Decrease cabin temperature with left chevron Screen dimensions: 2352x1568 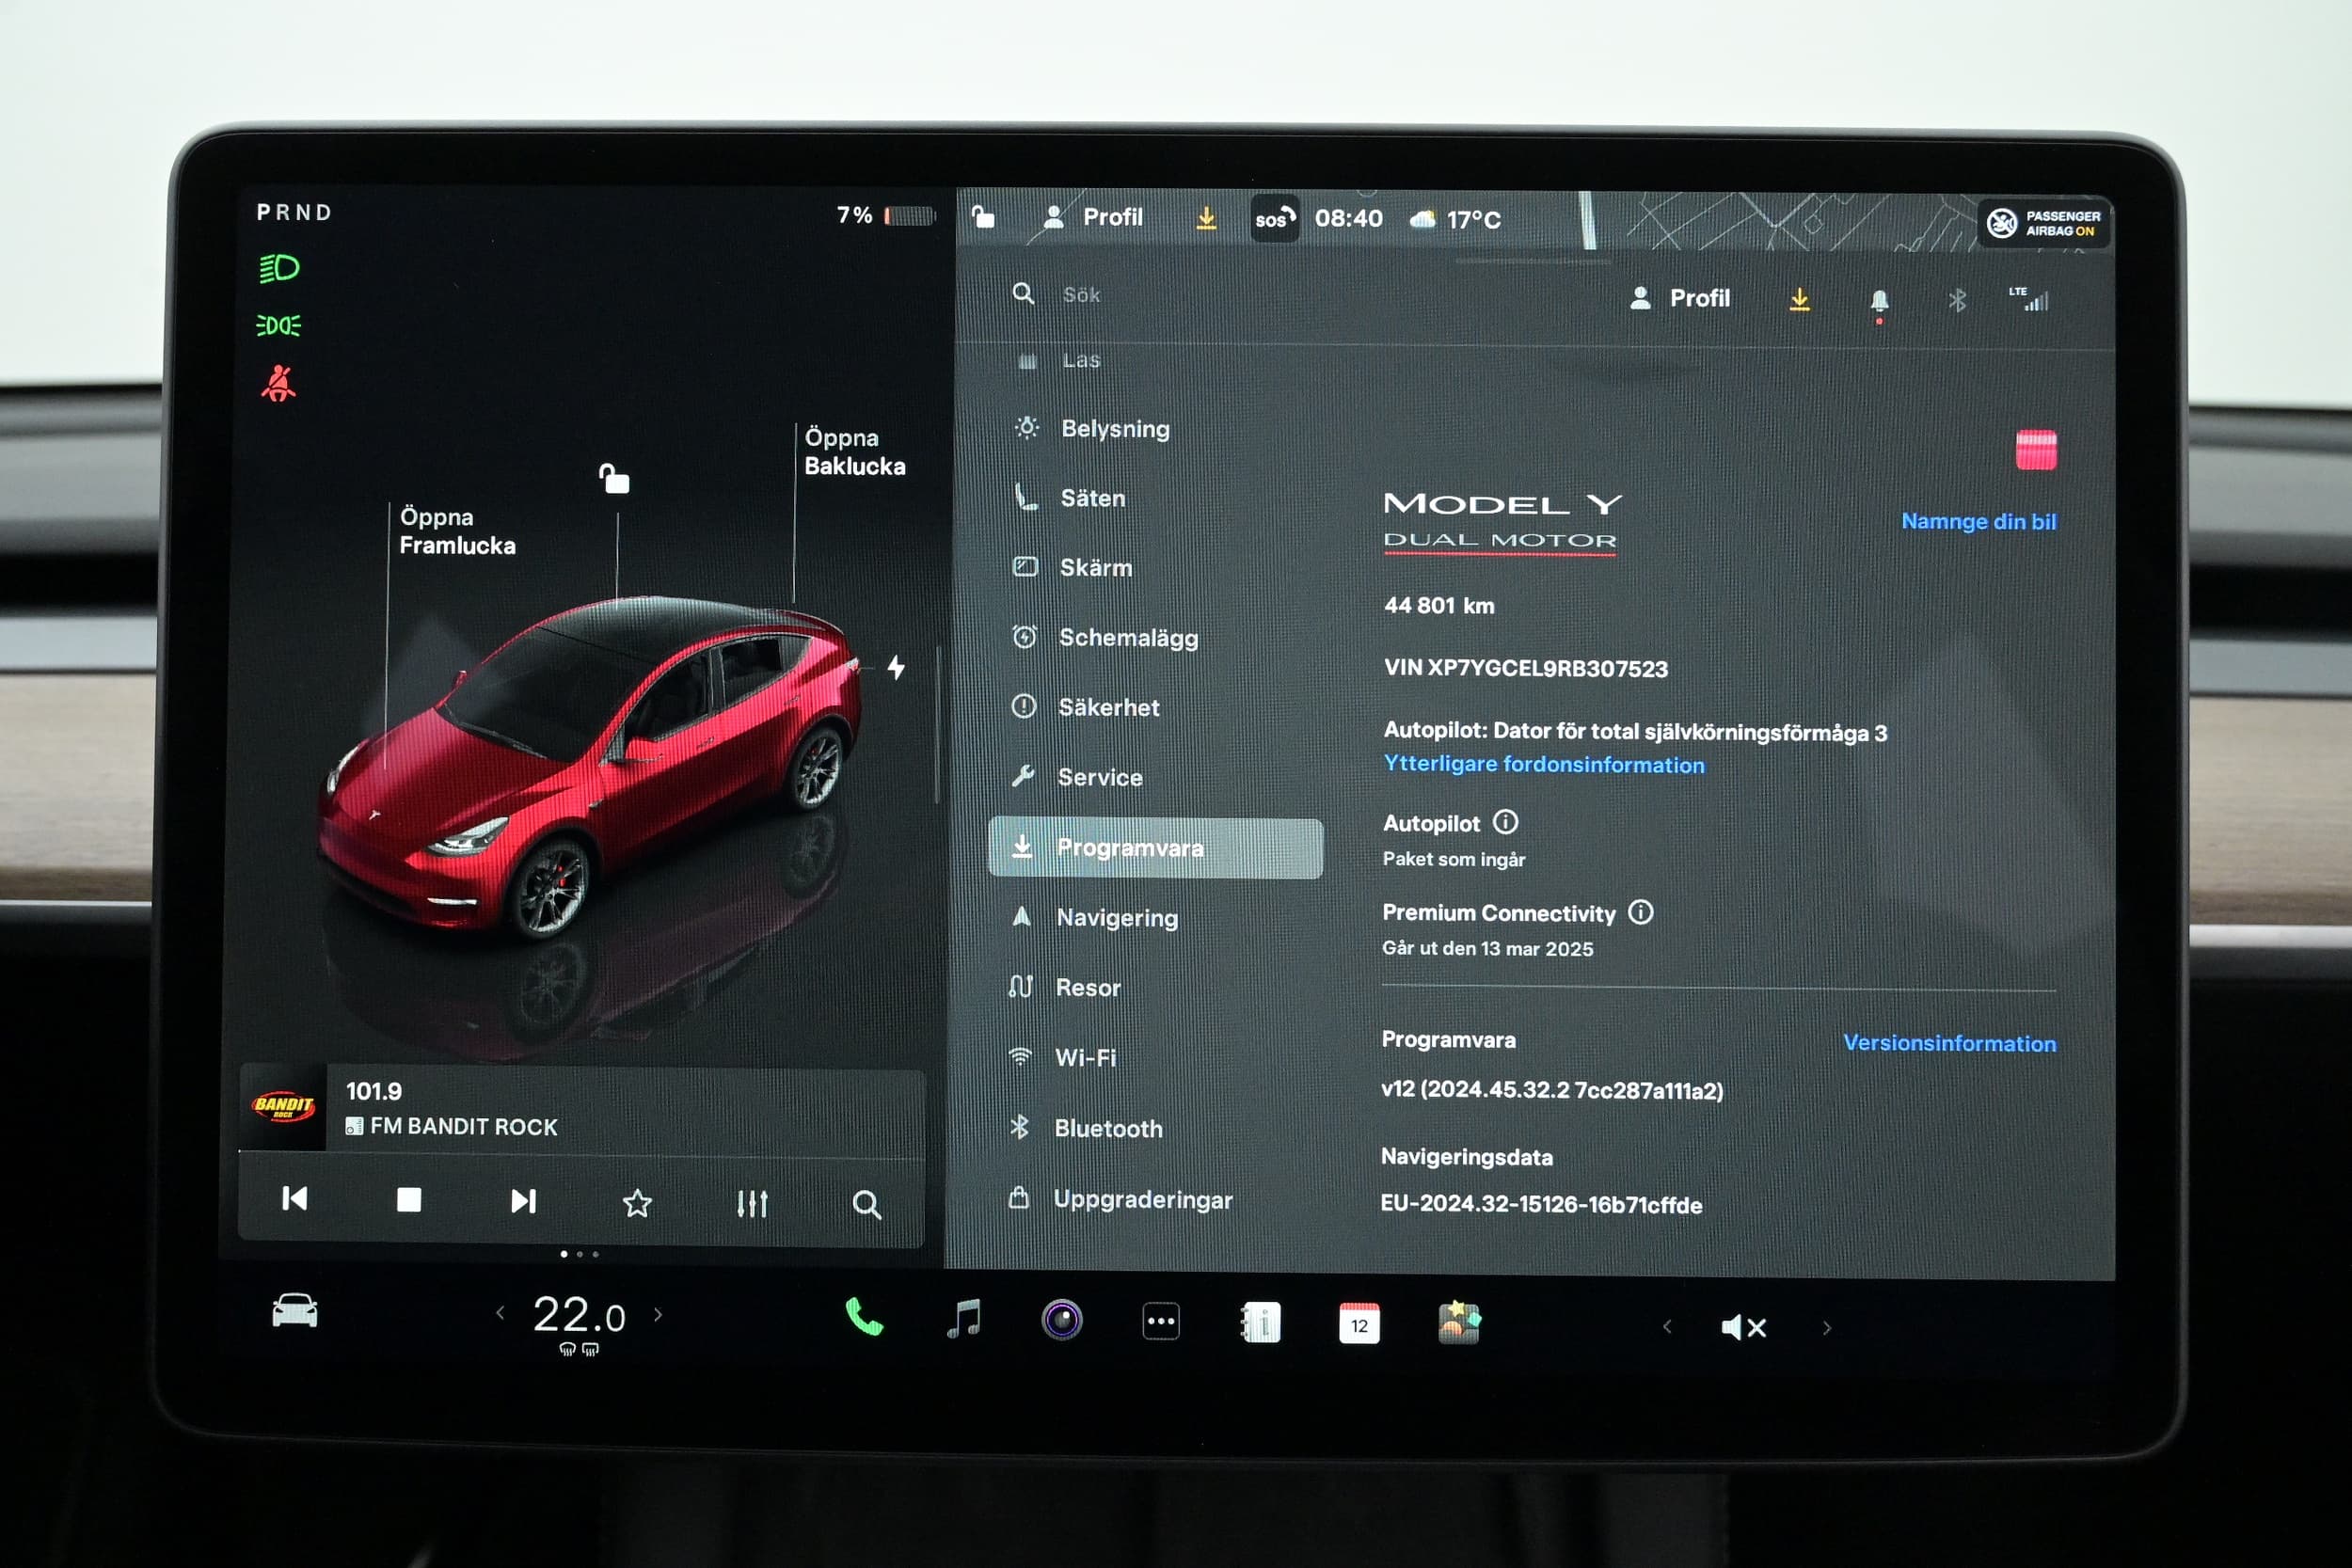pos(500,1314)
